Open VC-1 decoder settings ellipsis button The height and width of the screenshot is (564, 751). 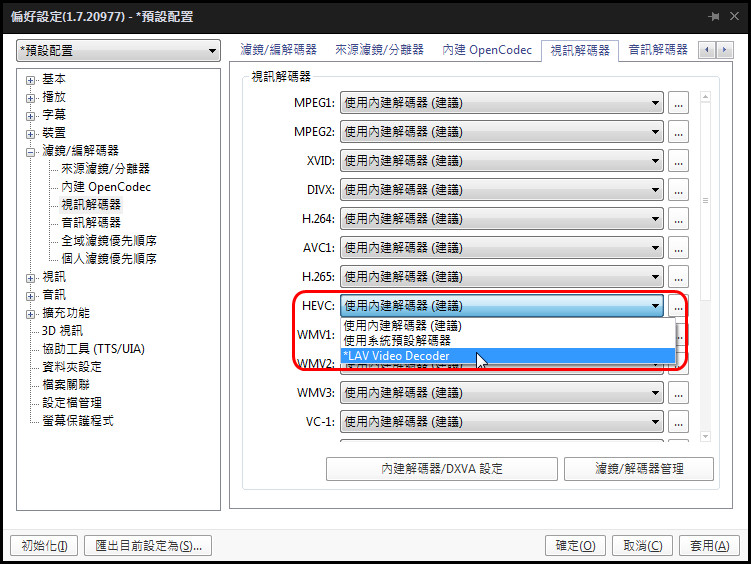pyautogui.click(x=678, y=422)
